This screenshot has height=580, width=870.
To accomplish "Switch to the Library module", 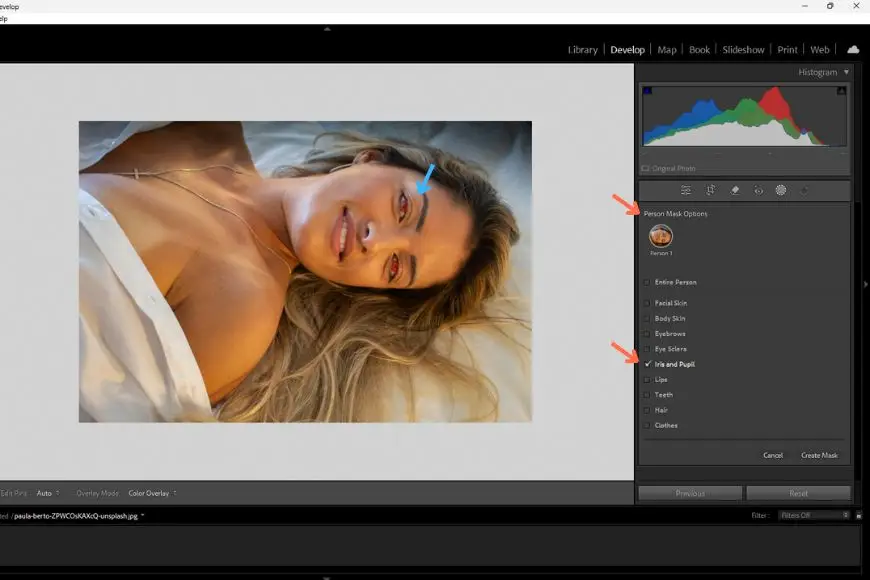I will (582, 49).
